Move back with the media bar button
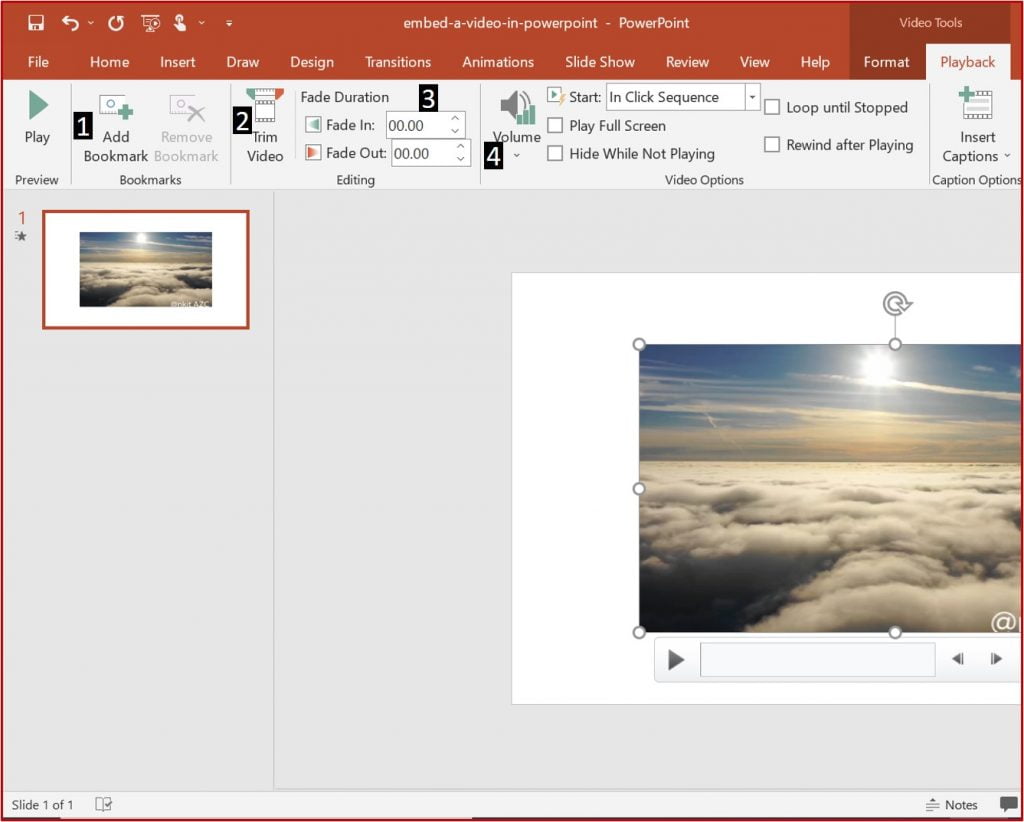The image size is (1024, 822). tap(957, 659)
